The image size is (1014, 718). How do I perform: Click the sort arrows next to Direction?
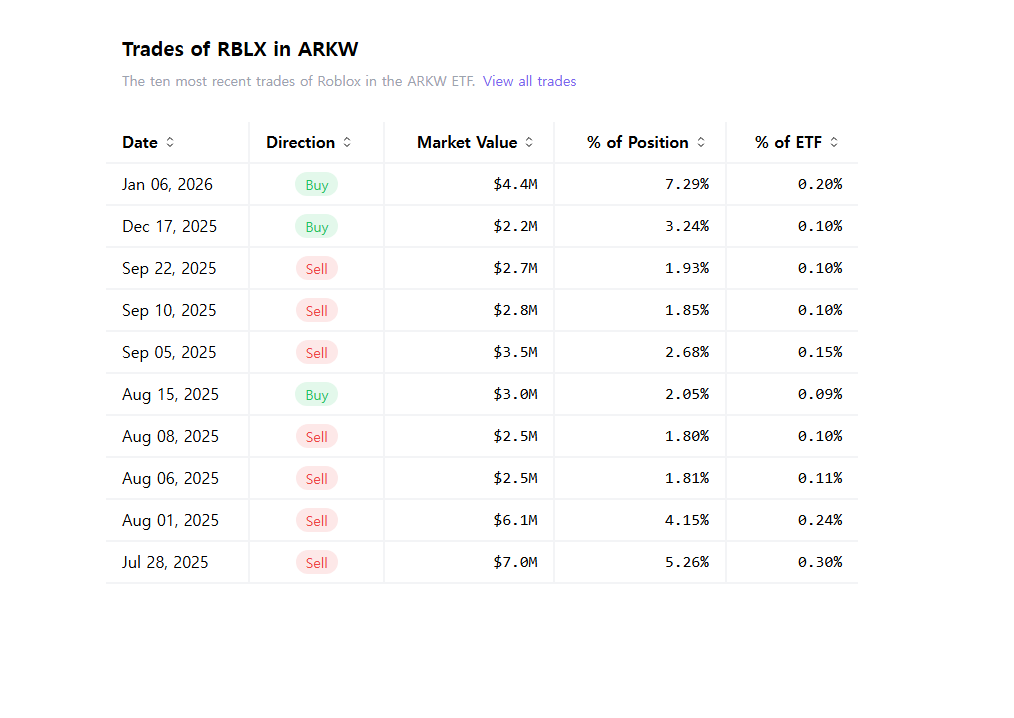(347, 142)
